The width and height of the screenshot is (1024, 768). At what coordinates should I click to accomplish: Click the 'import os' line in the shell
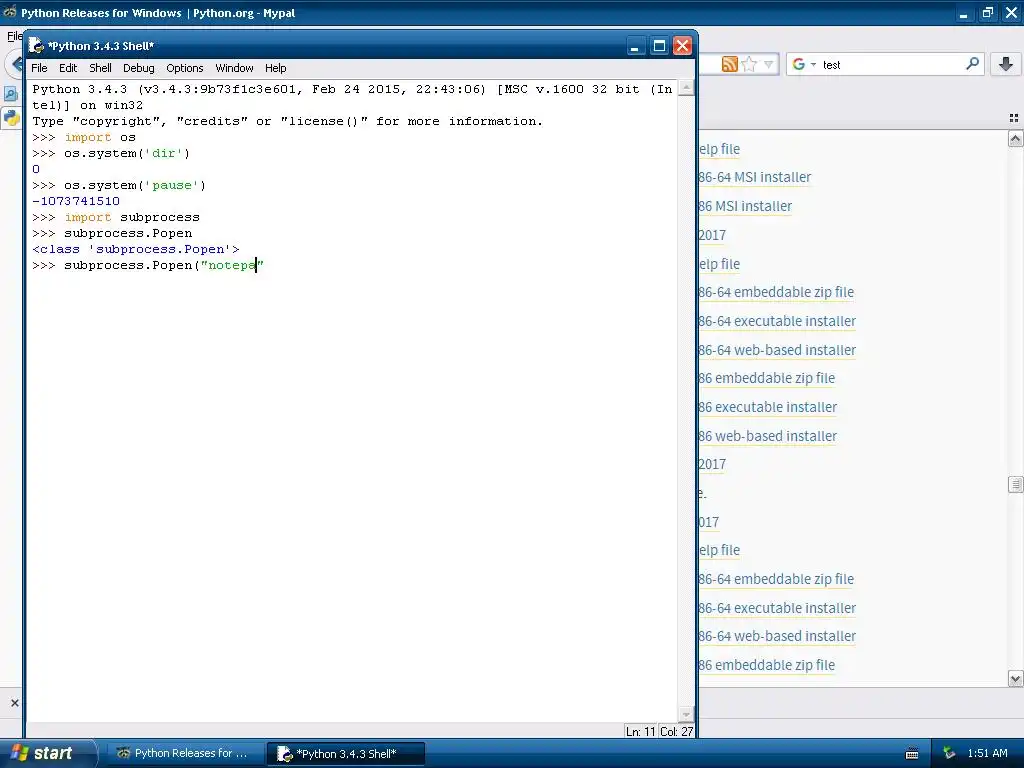(100, 137)
